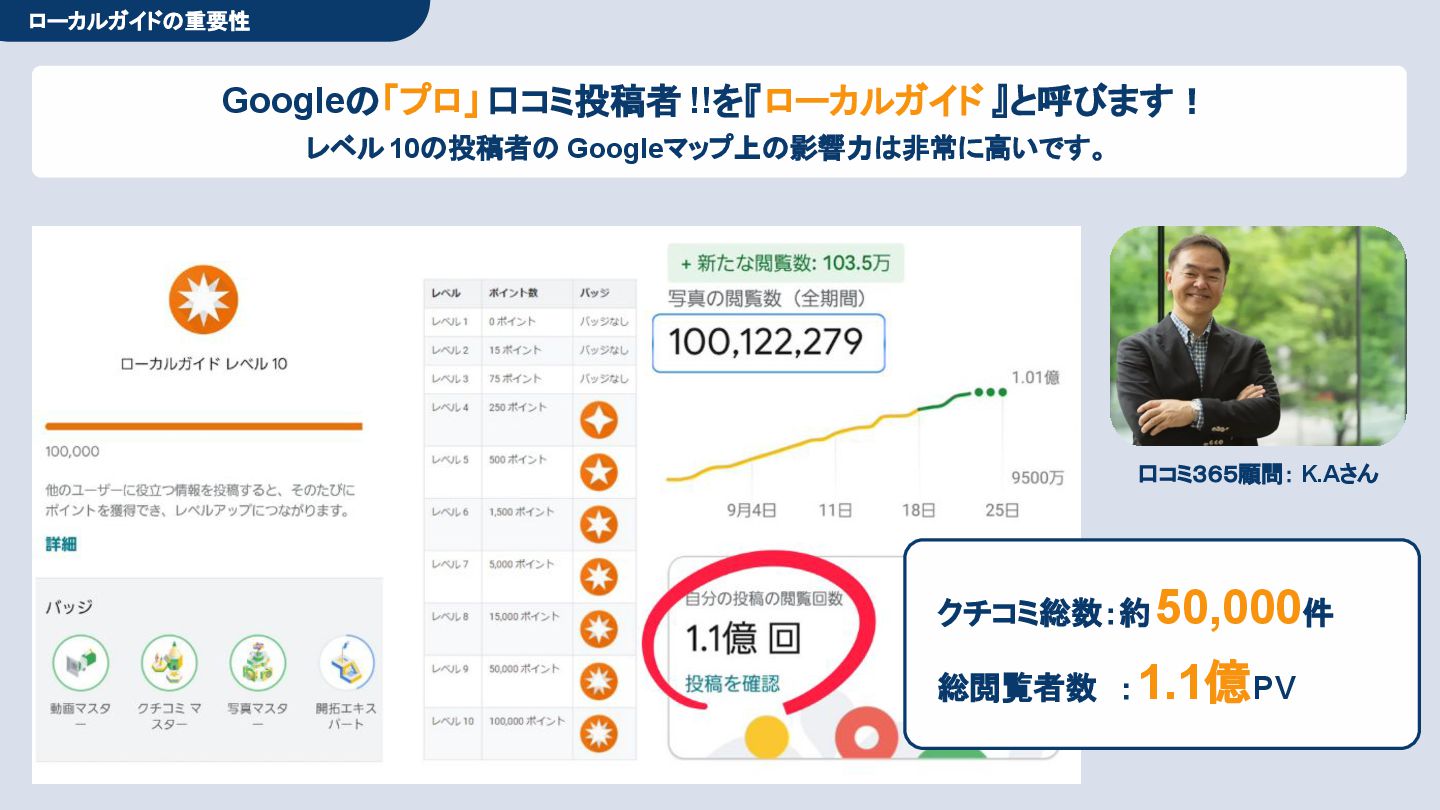Image resolution: width=1440 pixels, height=810 pixels.
Task: Click the 11日 date label on the graph
Action: 835,510
